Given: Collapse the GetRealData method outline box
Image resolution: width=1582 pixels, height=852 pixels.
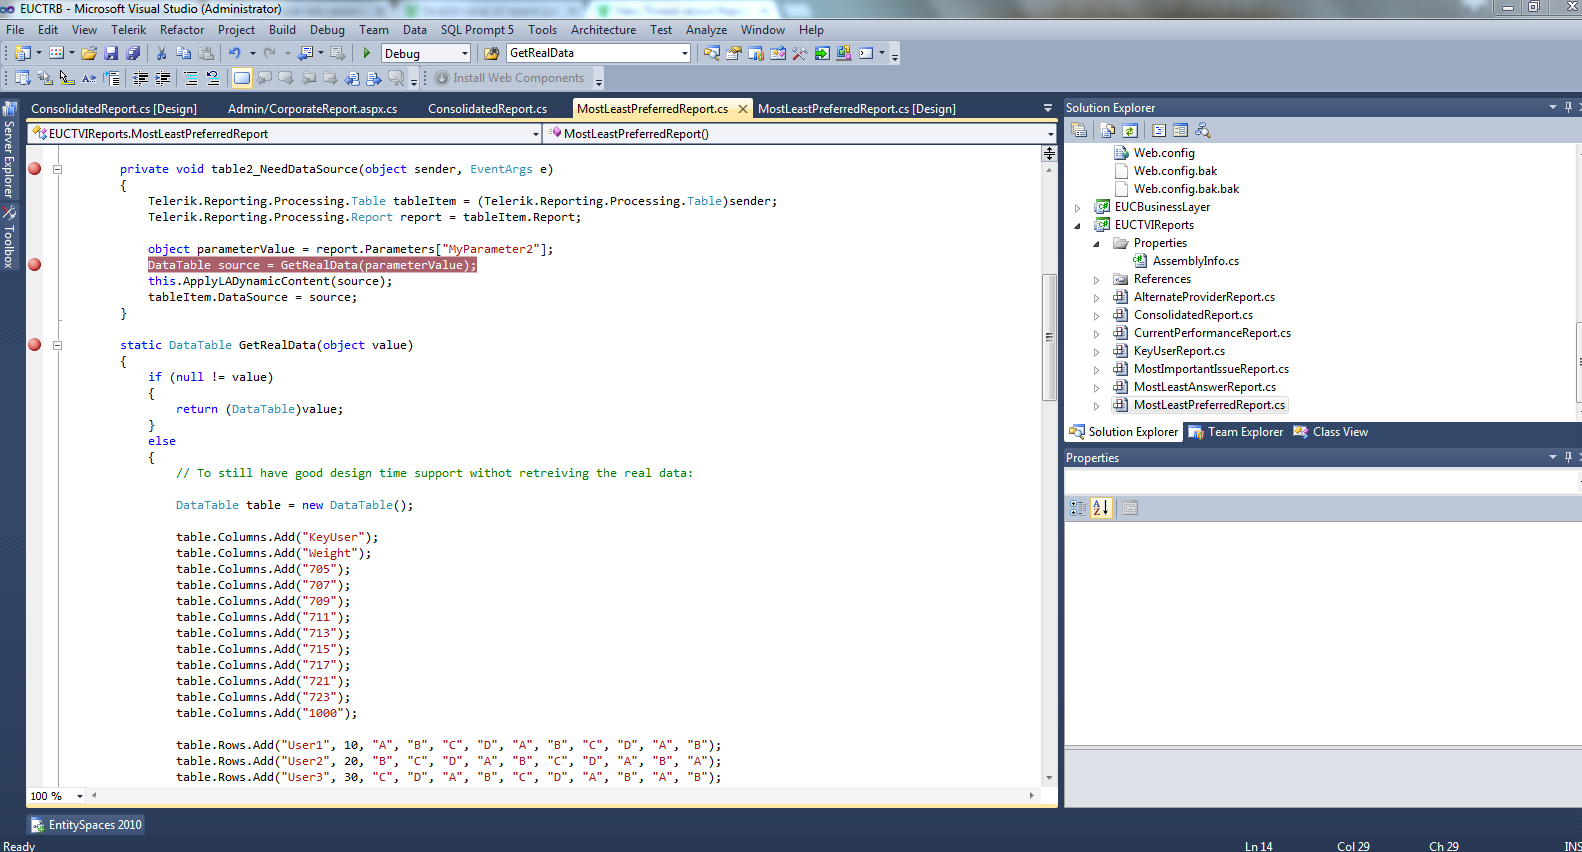Looking at the screenshot, I should [57, 345].
